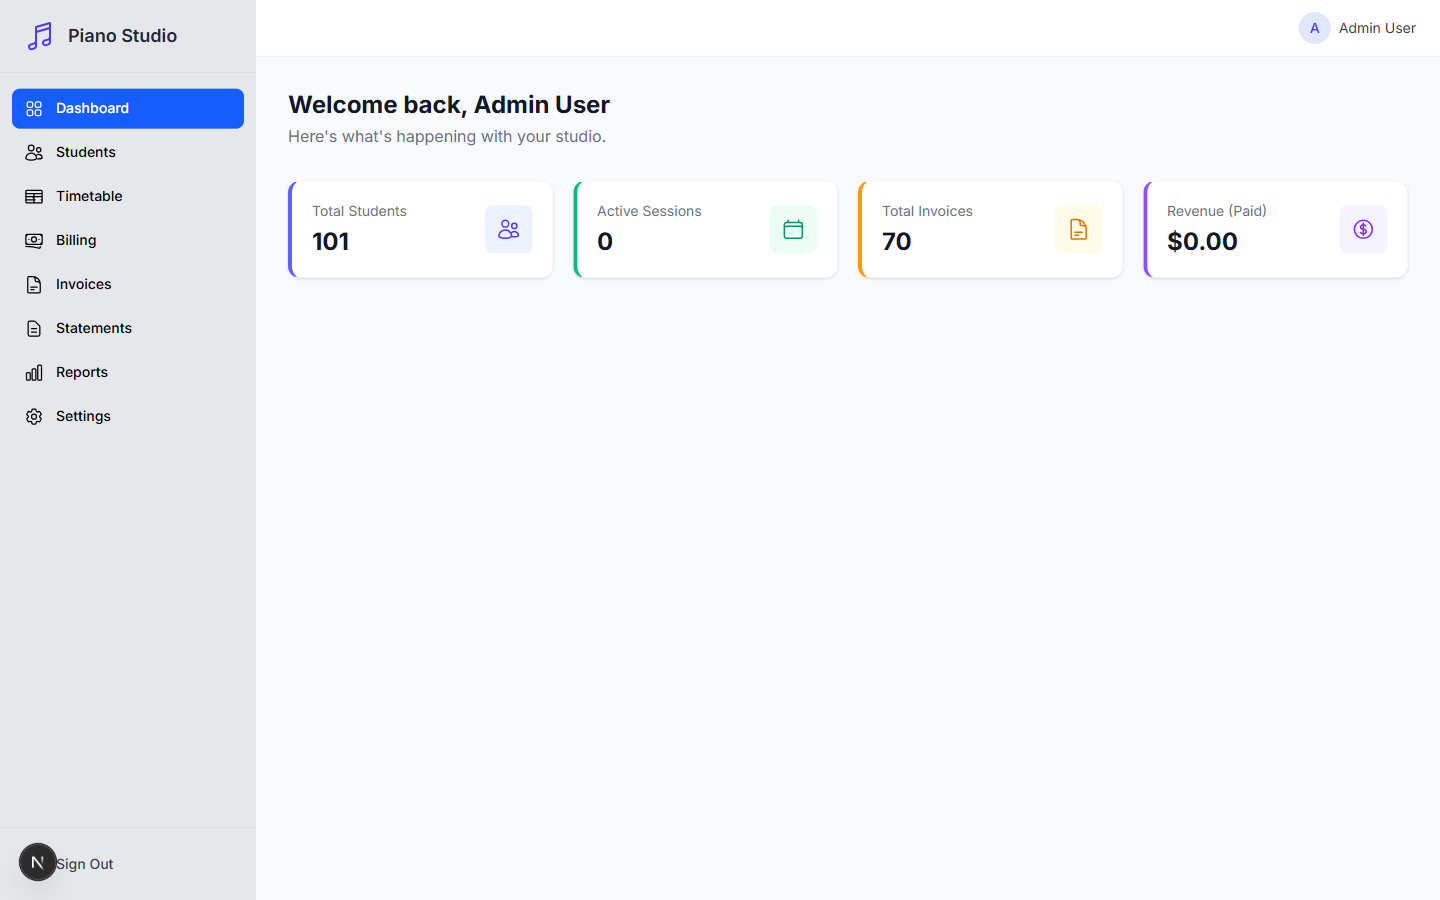Select the Total Students card label
The image size is (1440, 900).
pyautogui.click(x=359, y=211)
